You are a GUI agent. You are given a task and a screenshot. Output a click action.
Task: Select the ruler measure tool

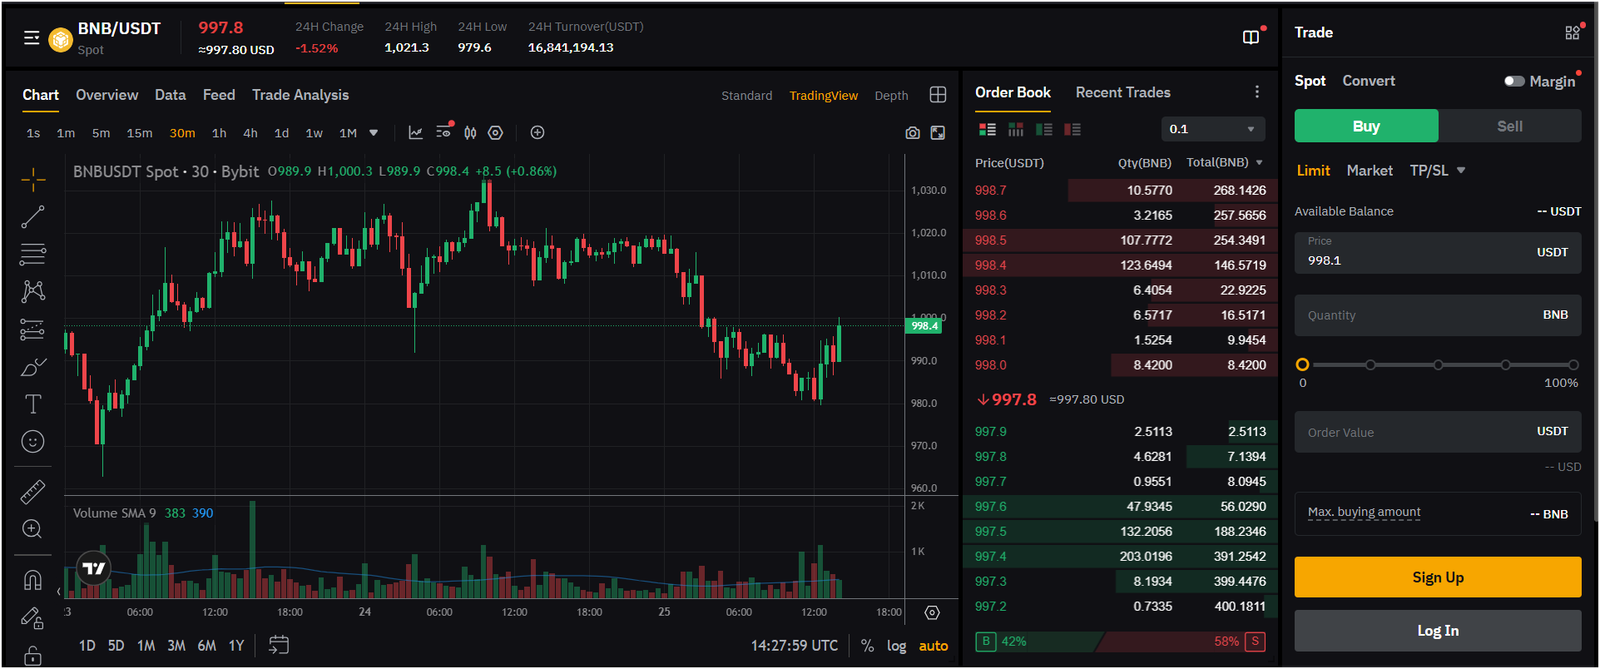click(33, 492)
